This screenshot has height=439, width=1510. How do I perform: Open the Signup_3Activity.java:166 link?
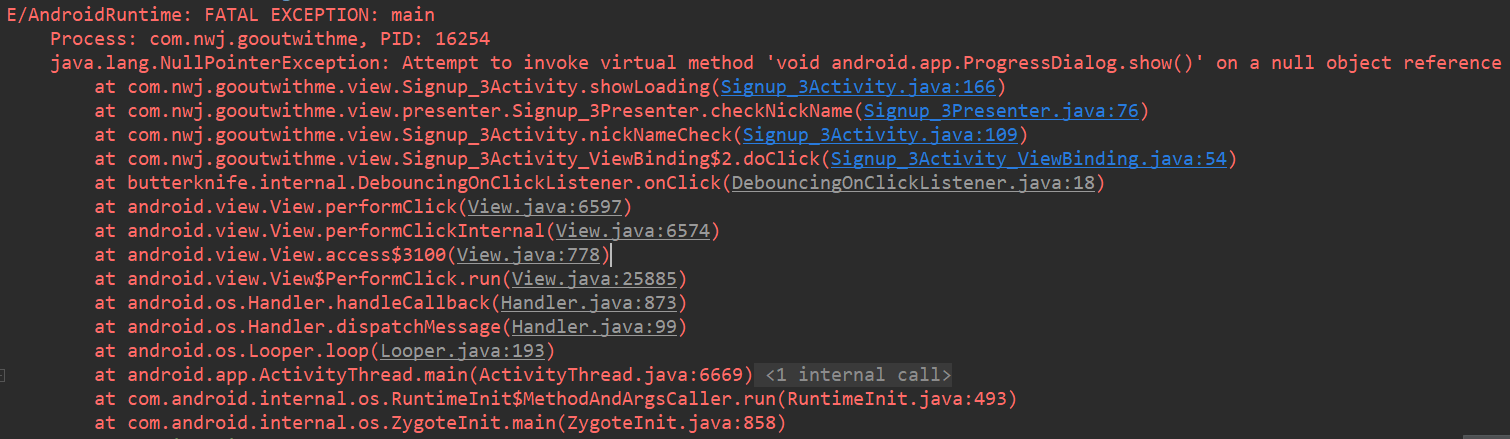(858, 87)
